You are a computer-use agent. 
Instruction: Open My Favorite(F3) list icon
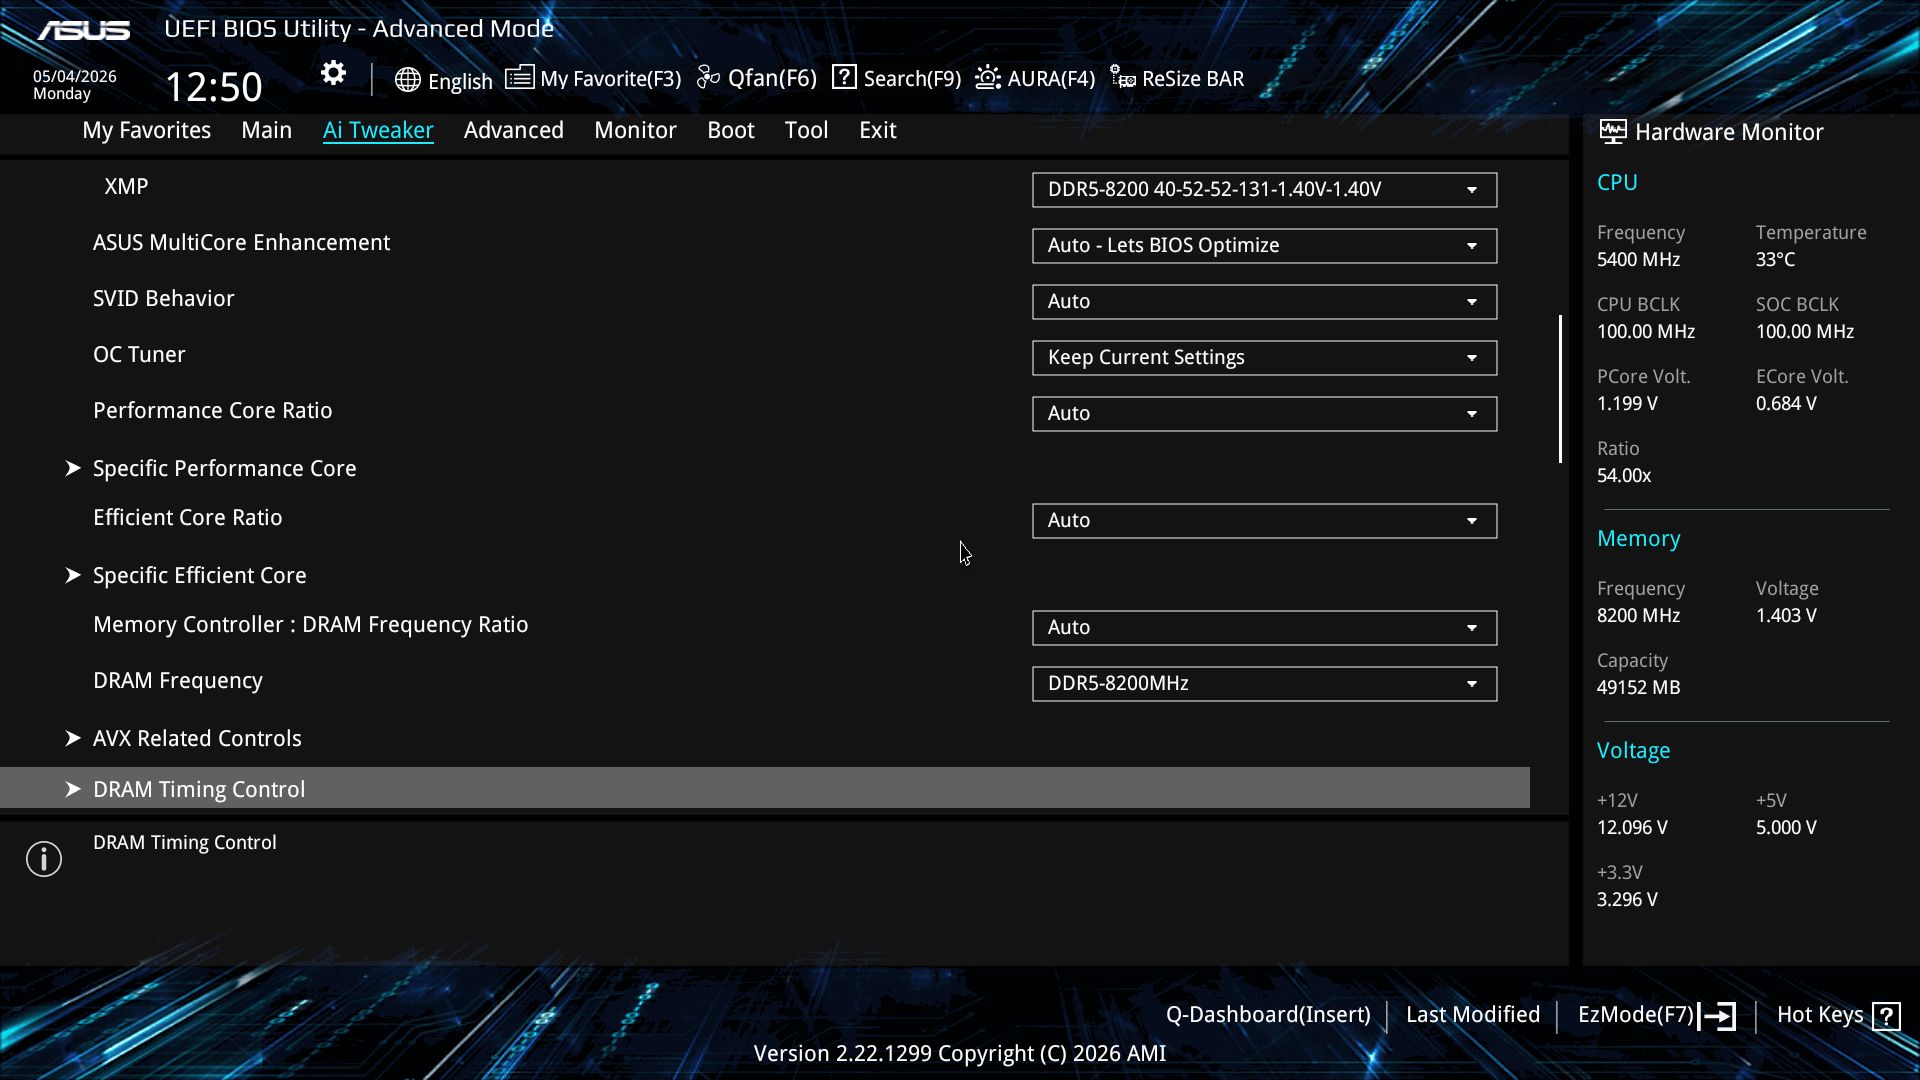519,77
